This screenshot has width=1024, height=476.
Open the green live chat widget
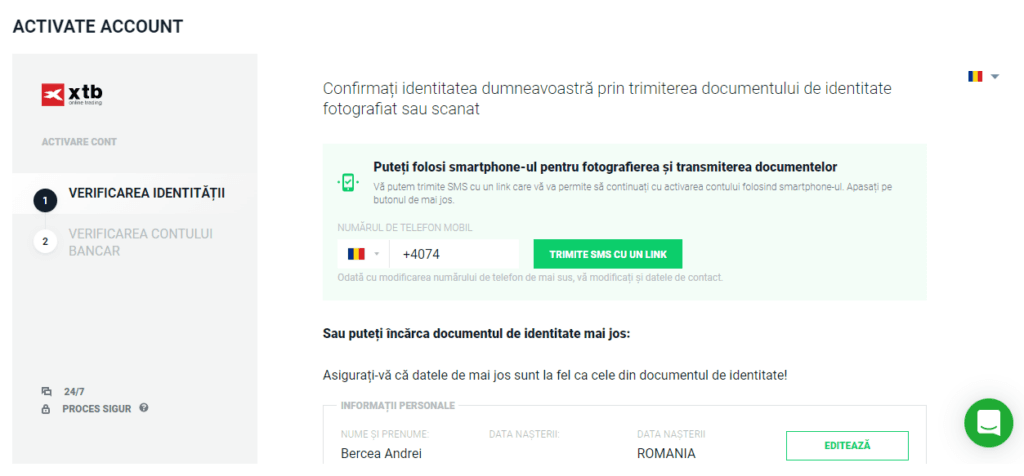pyautogui.click(x=988, y=423)
